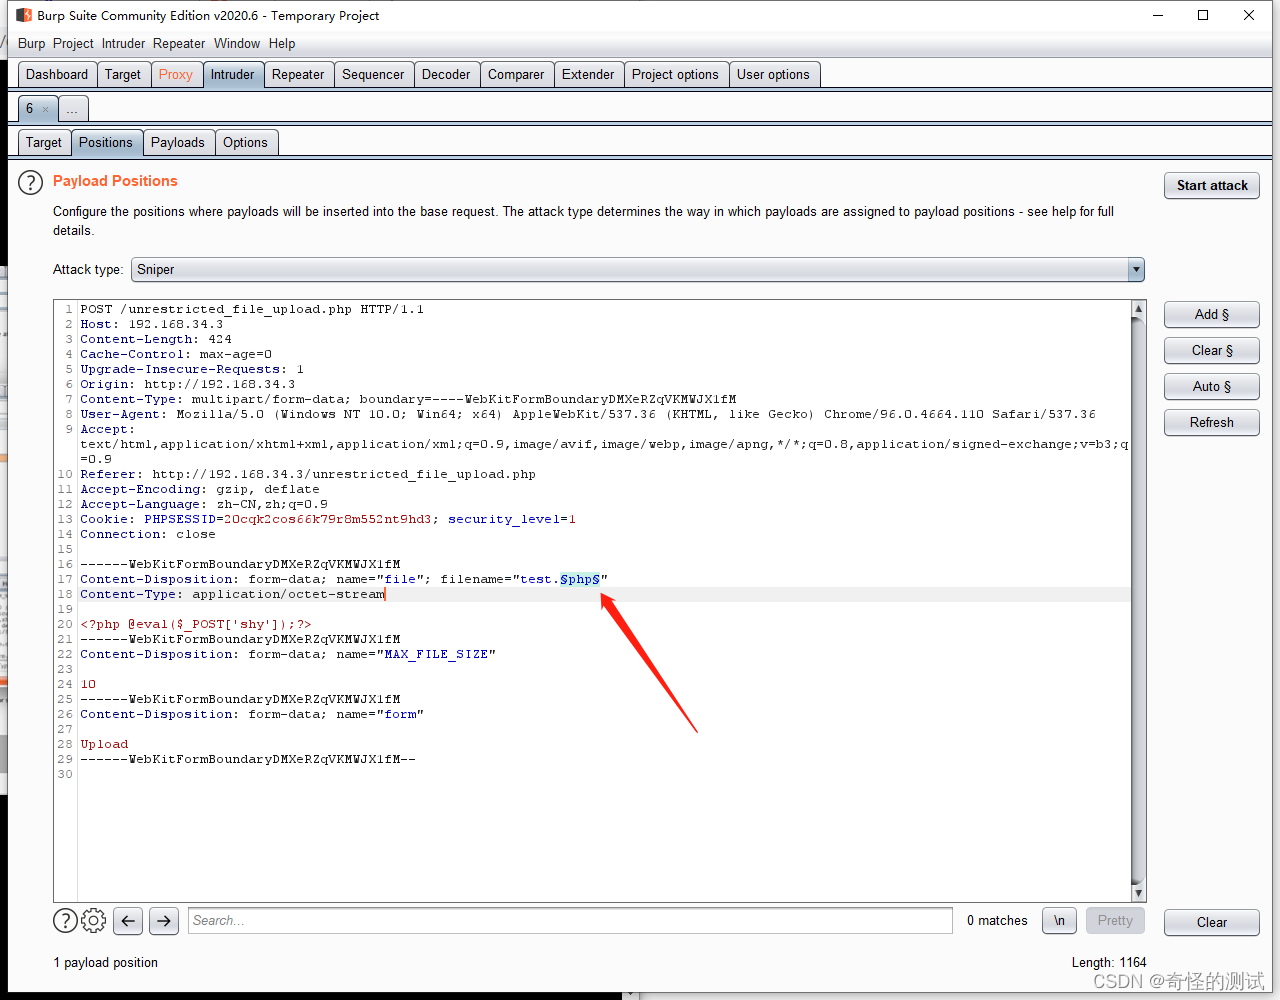The image size is (1280, 1000).
Task: Click the '1 payload position' status text
Action: coord(105,963)
